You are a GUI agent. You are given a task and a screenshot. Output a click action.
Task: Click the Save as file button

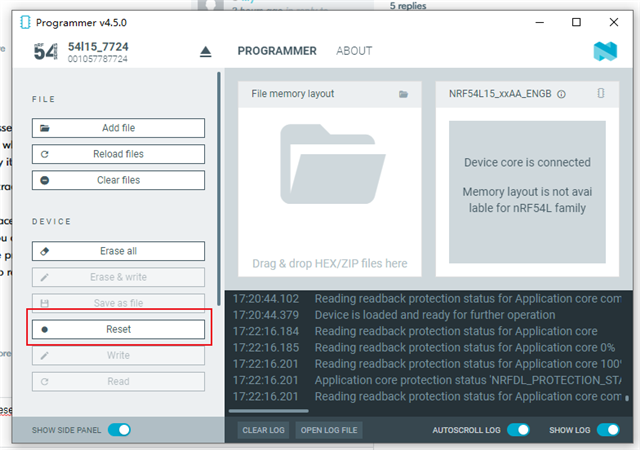(118, 303)
